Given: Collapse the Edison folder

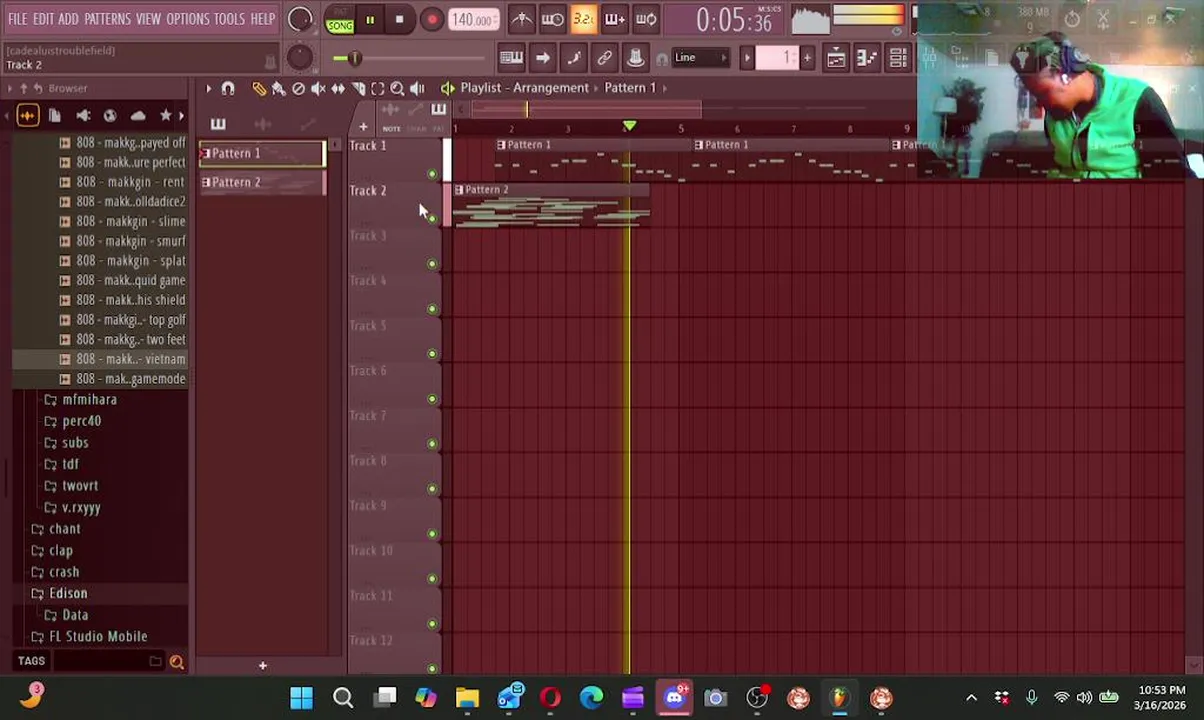Looking at the screenshot, I should click(x=68, y=593).
